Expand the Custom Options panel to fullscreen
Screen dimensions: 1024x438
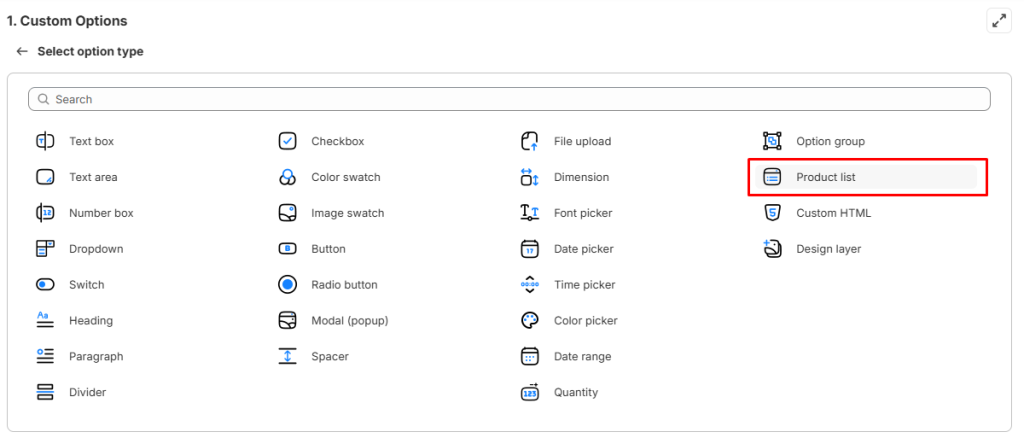click(999, 20)
